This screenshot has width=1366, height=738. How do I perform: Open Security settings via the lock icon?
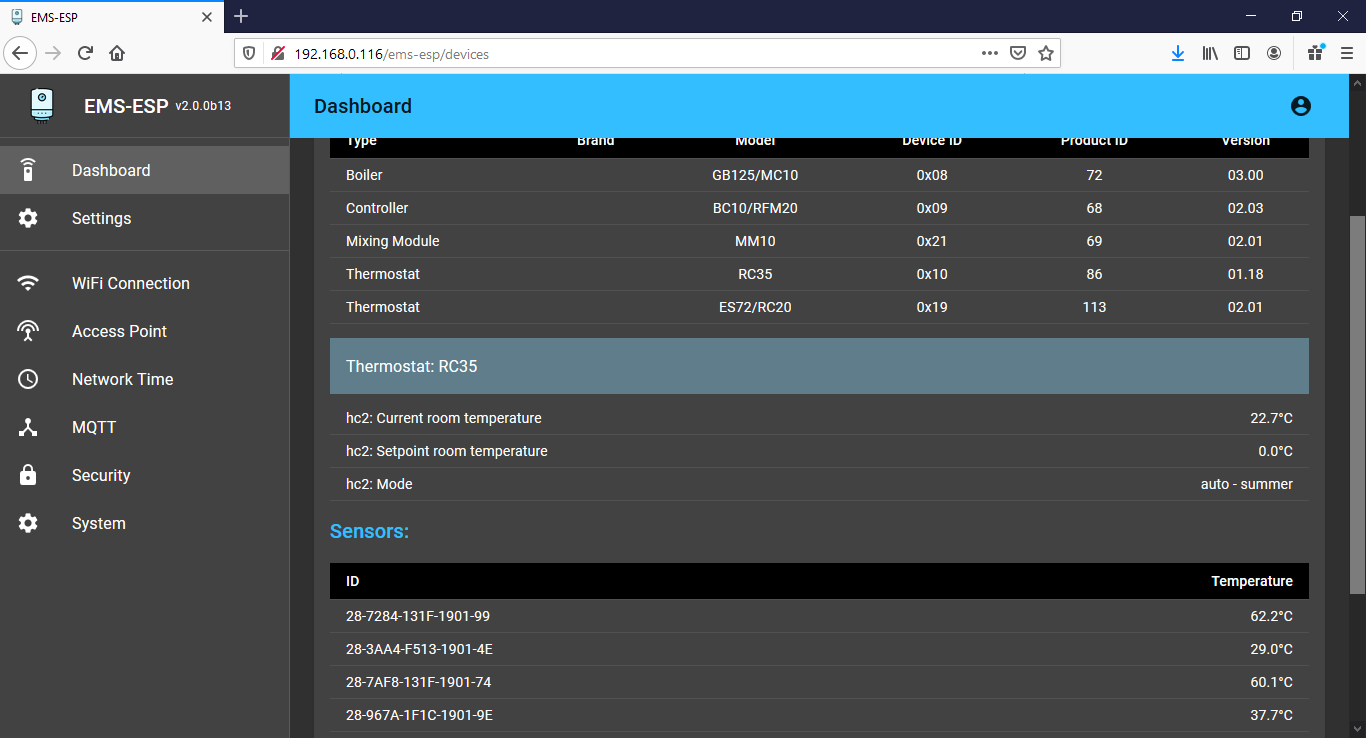tap(101, 475)
